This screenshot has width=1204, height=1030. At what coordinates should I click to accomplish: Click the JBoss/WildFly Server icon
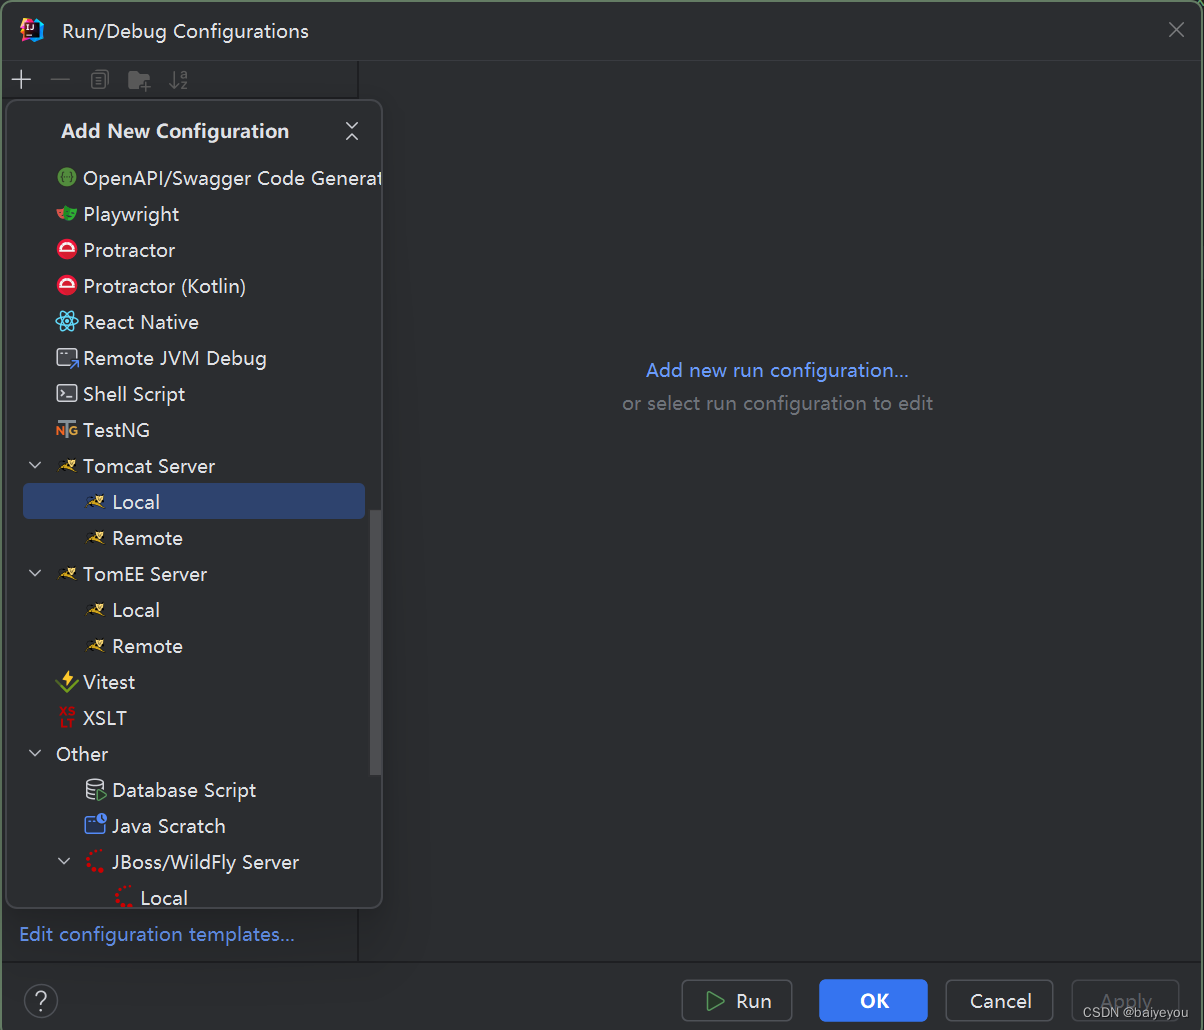point(96,862)
